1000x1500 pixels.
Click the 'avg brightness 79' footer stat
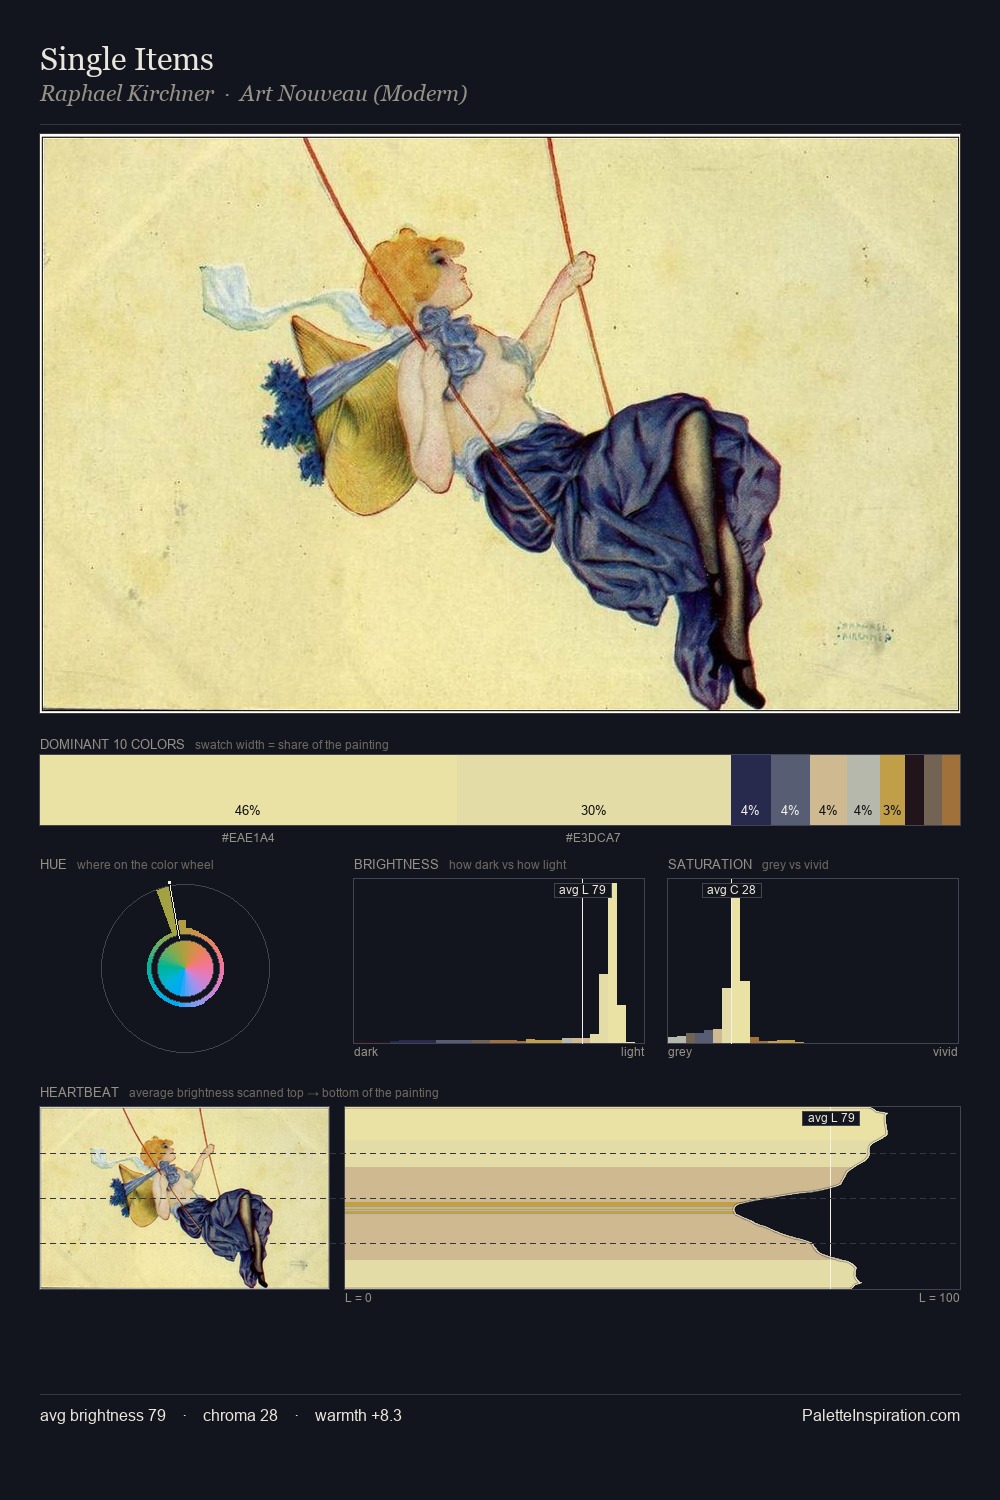103,1415
